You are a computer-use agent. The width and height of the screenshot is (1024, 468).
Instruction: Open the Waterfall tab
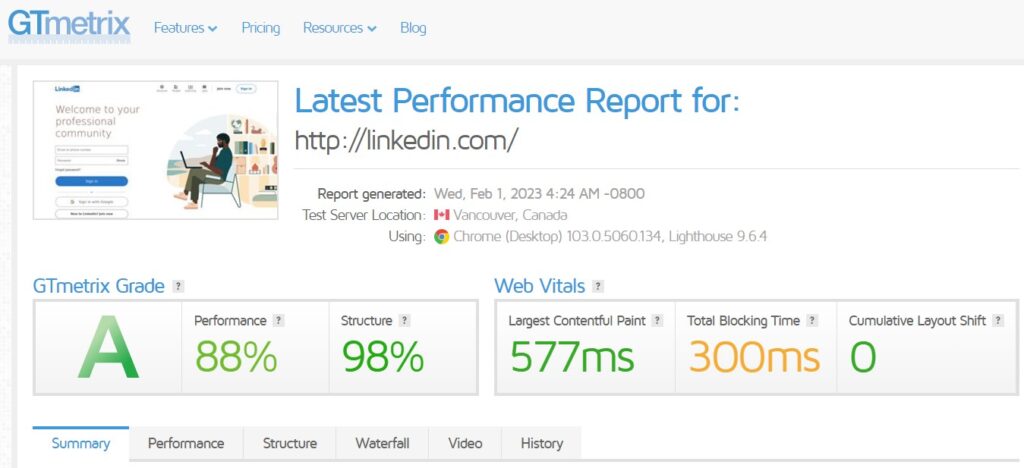point(381,443)
